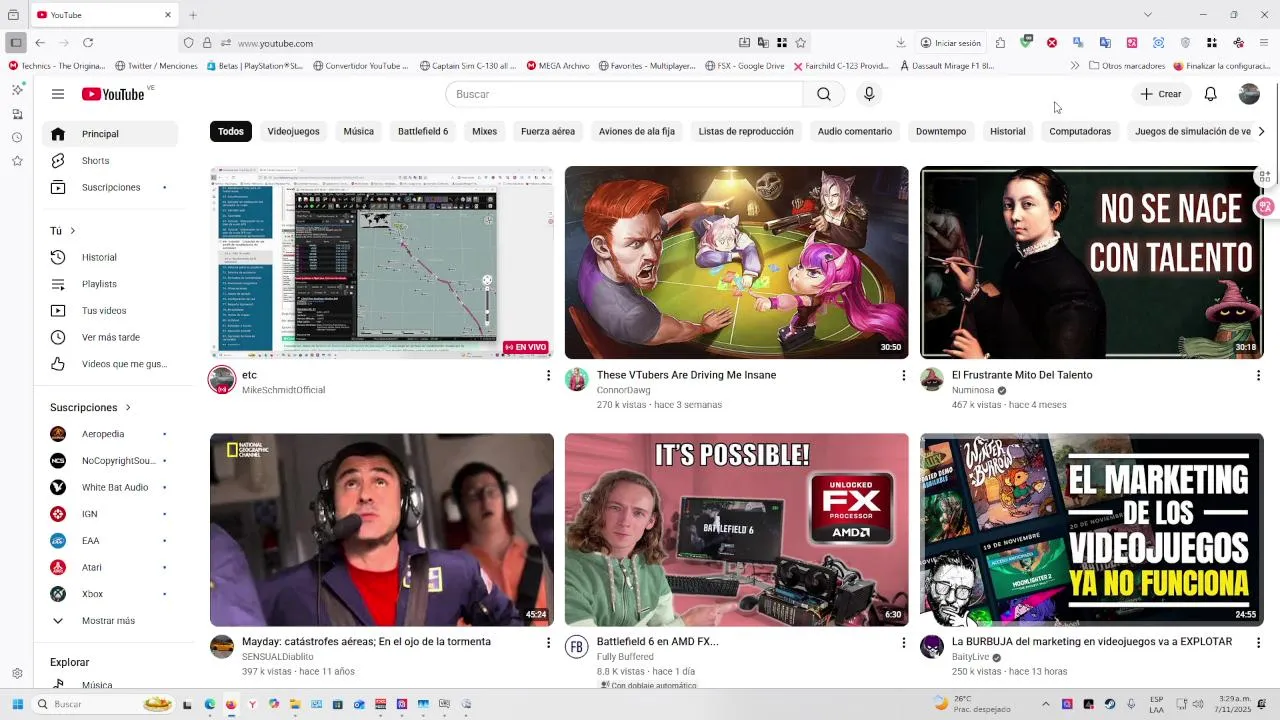Open the account avatar menu

(x=1249, y=94)
